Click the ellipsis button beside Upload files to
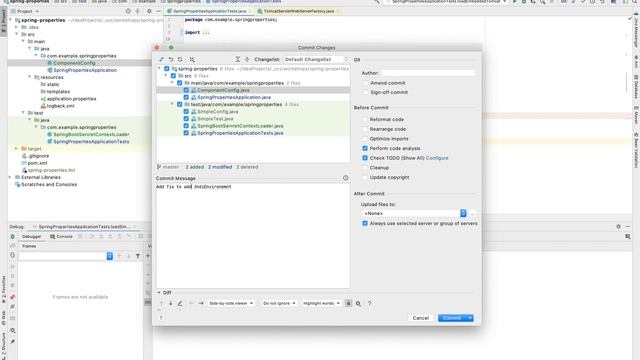 (472, 213)
